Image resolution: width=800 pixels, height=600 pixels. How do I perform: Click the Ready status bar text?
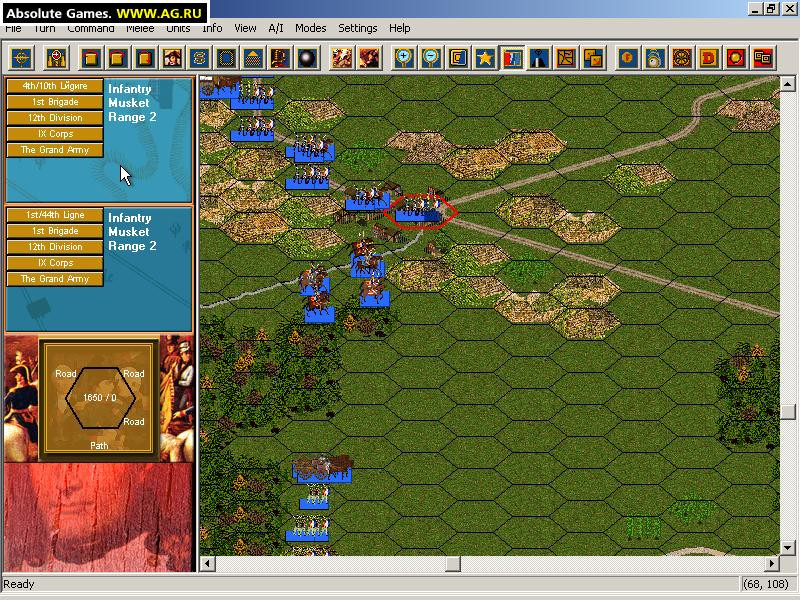(19, 584)
